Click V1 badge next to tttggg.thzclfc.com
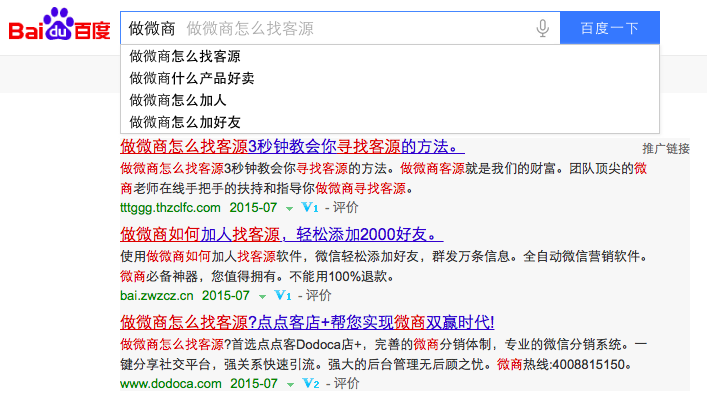Image resolution: width=707 pixels, height=407 pixels. [309, 208]
